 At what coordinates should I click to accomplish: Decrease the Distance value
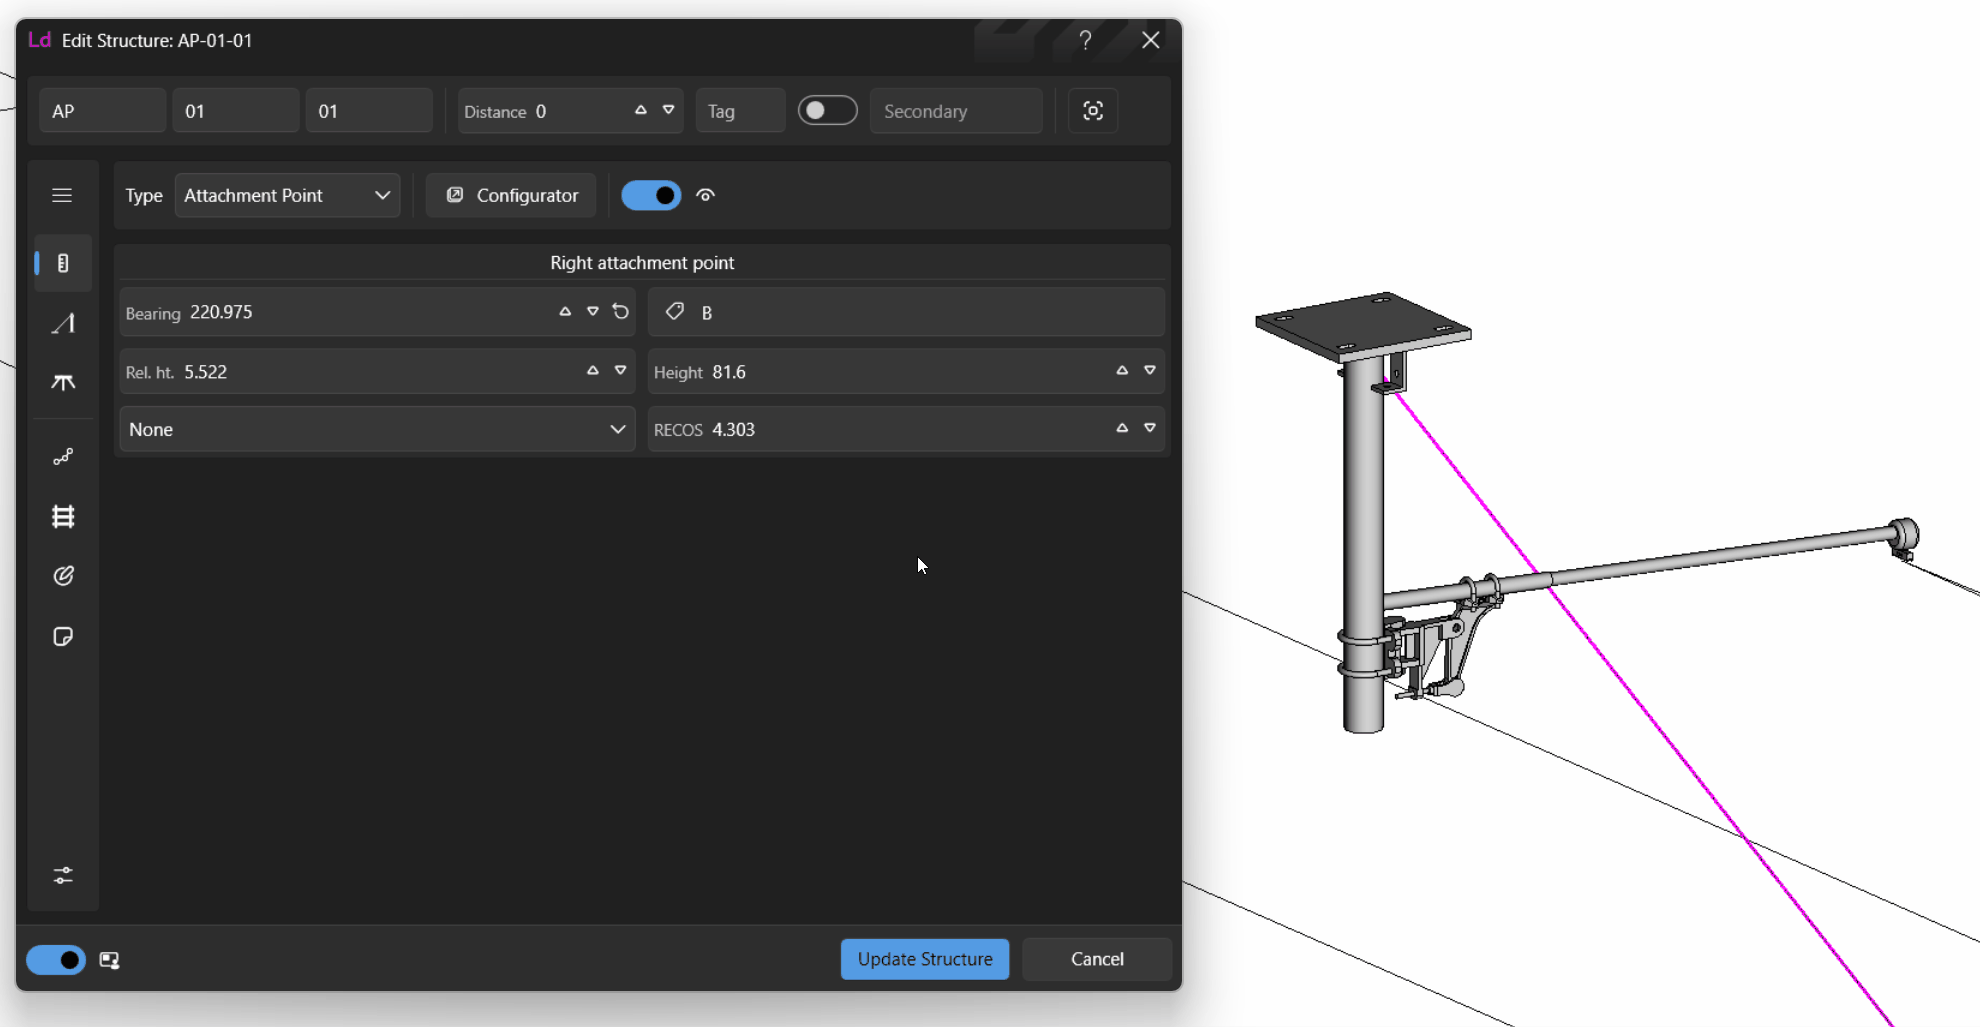pyautogui.click(x=668, y=110)
